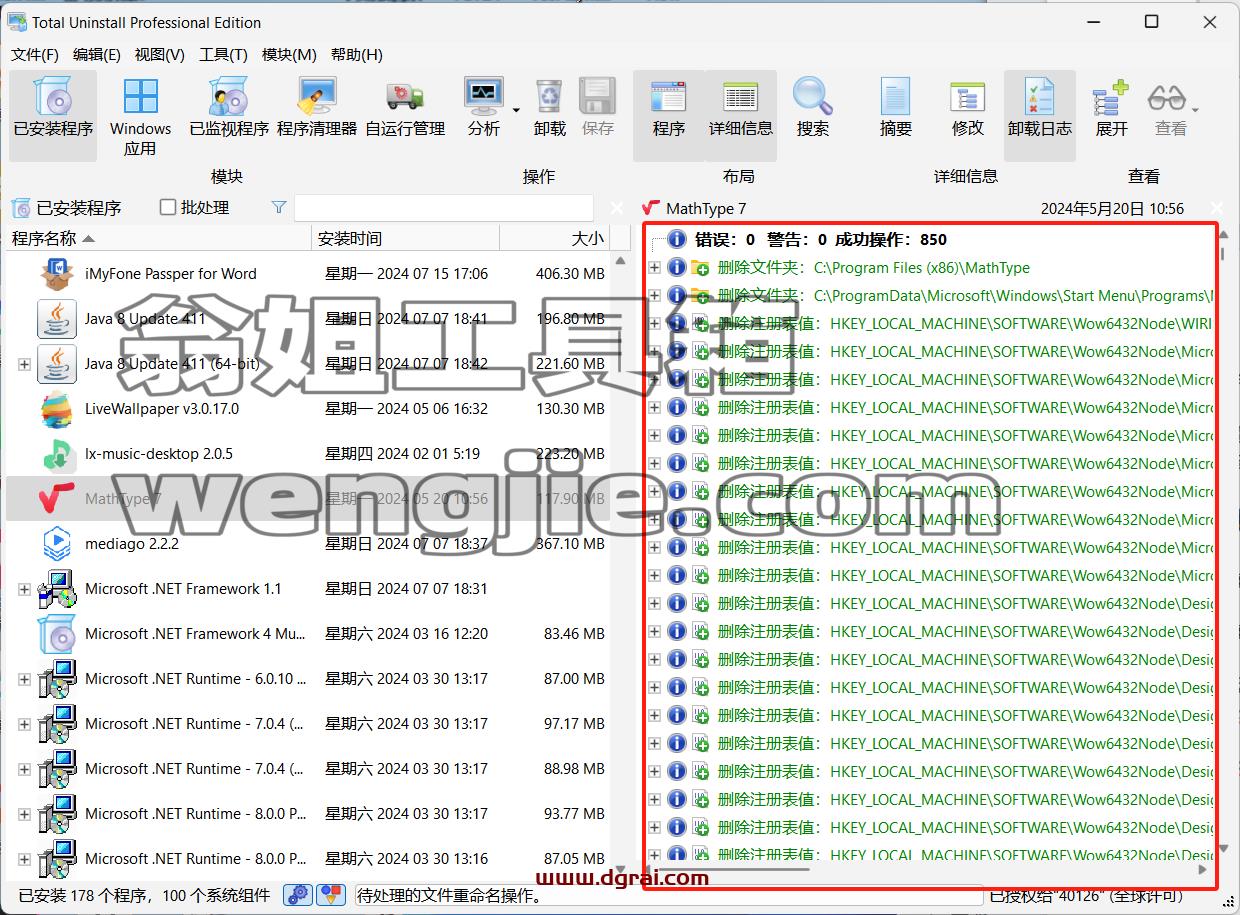Open the 自运行管理 module
This screenshot has width=1240, height=915.
(x=404, y=108)
